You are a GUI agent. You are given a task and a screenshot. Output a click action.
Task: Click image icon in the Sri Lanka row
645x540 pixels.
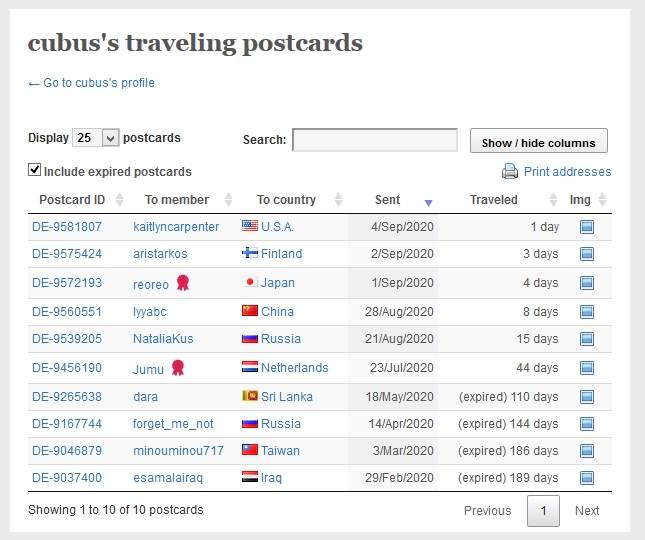tap(587, 397)
